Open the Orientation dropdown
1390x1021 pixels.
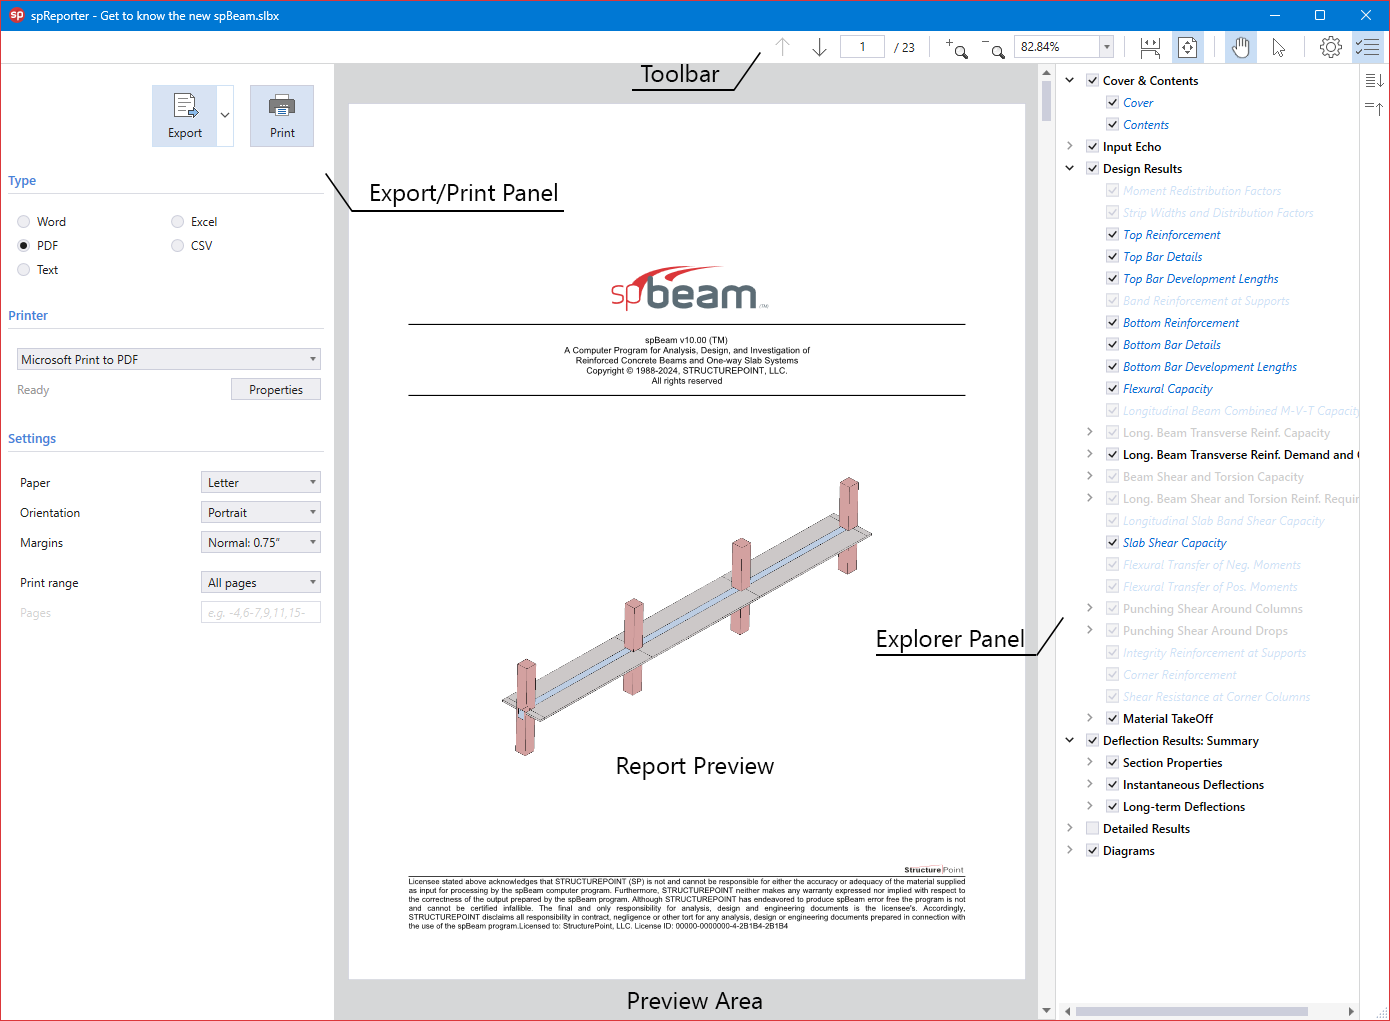click(260, 513)
